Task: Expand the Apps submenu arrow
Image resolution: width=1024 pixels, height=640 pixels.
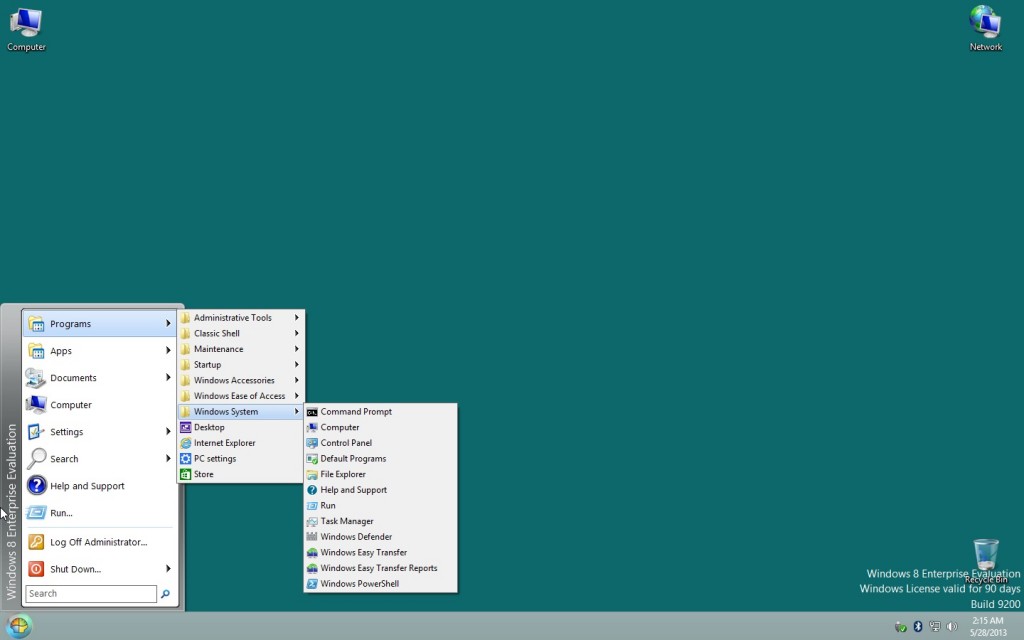Action: pyautogui.click(x=168, y=351)
